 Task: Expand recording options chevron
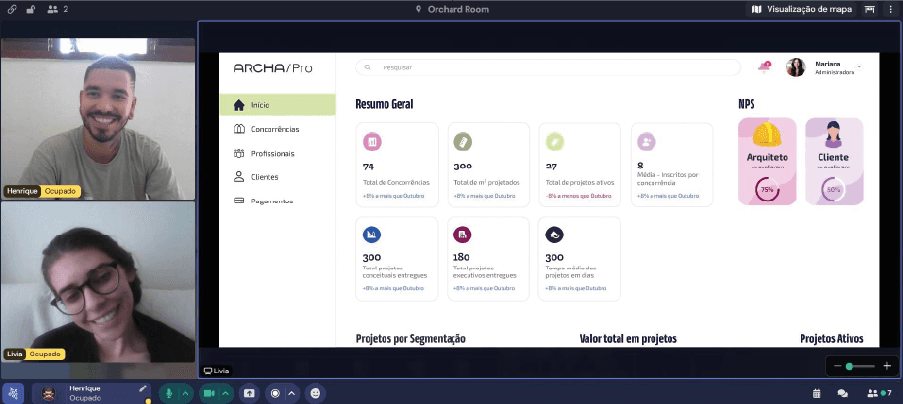coord(292,394)
